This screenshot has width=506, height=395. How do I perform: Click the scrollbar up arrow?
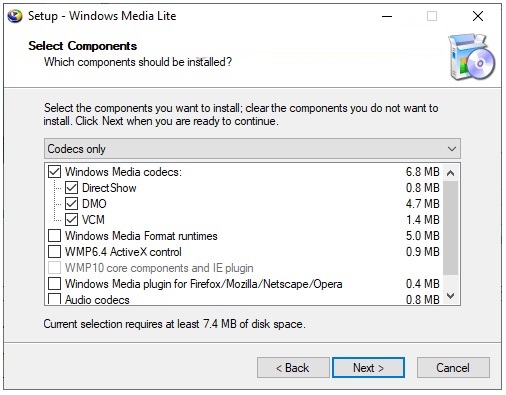click(x=451, y=173)
